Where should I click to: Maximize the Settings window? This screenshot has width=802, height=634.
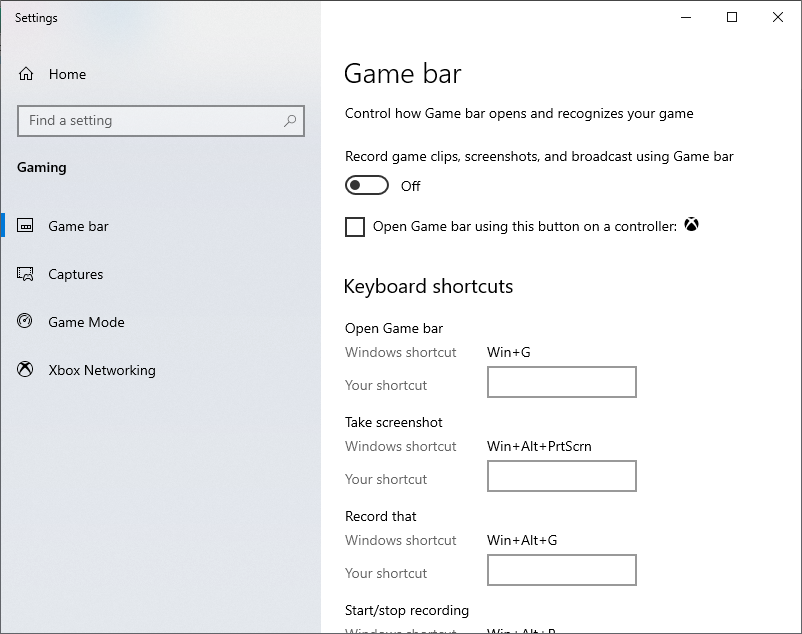click(732, 17)
